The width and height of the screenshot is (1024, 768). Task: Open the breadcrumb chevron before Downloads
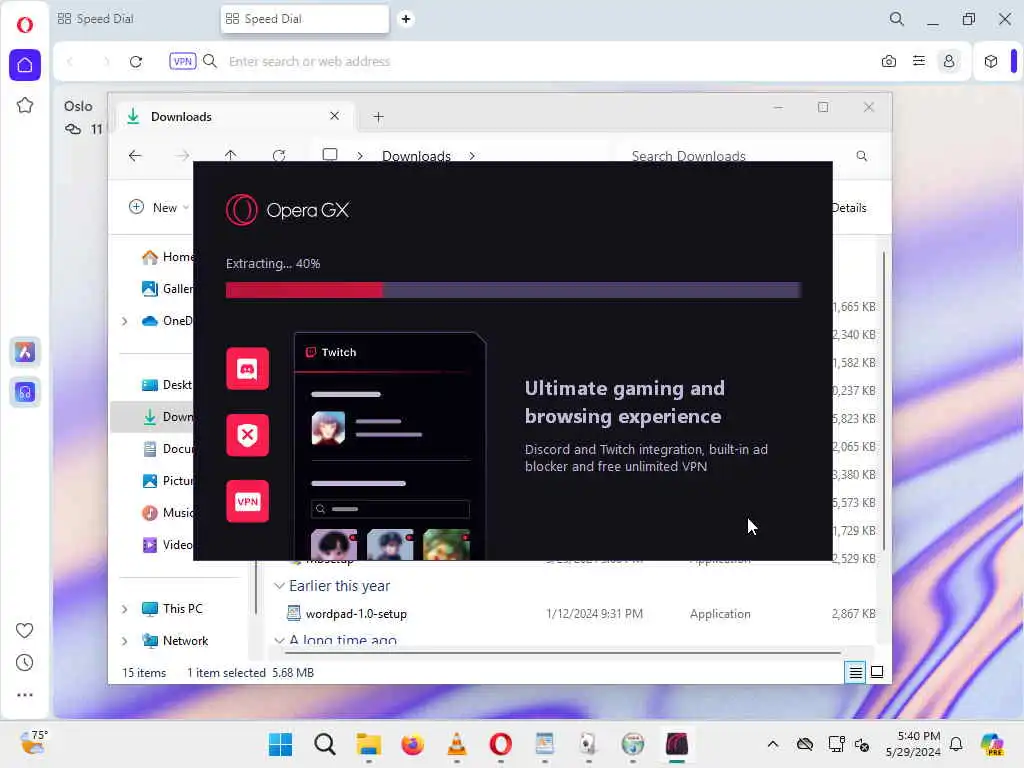[360, 156]
